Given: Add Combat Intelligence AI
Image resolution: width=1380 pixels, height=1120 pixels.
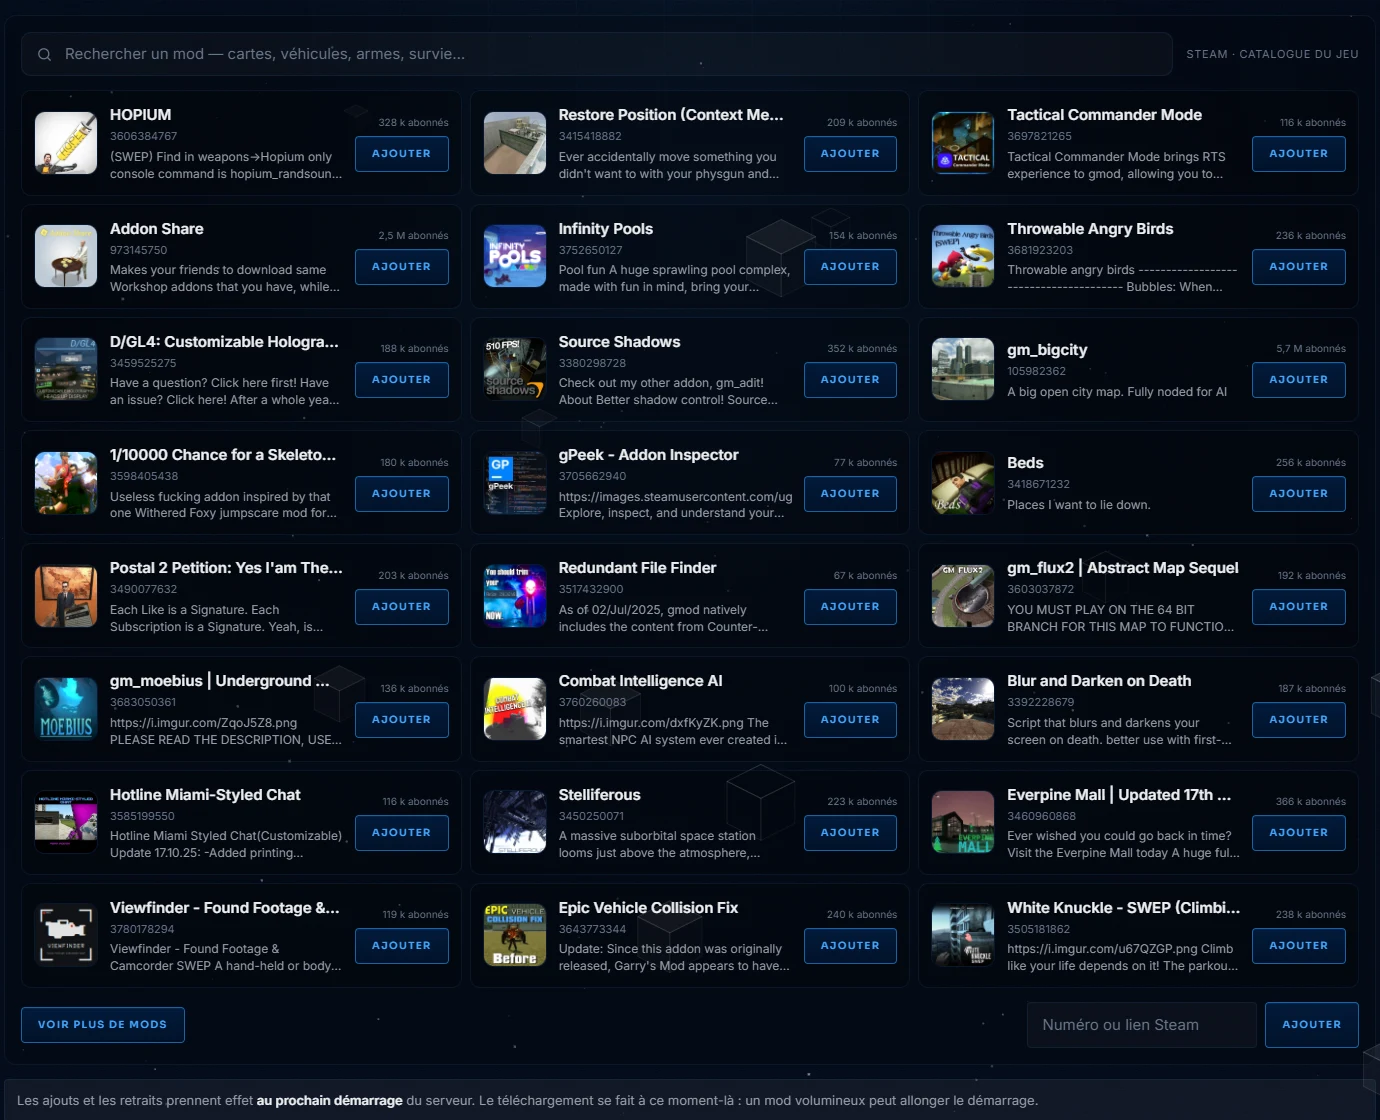Looking at the screenshot, I should tap(850, 720).
